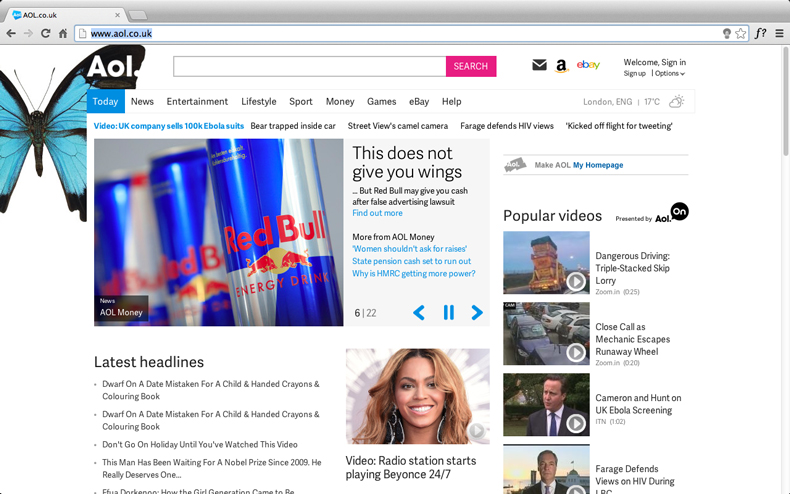Open the Money navigation tab
Screen dimensions: 790x494
(x=340, y=102)
